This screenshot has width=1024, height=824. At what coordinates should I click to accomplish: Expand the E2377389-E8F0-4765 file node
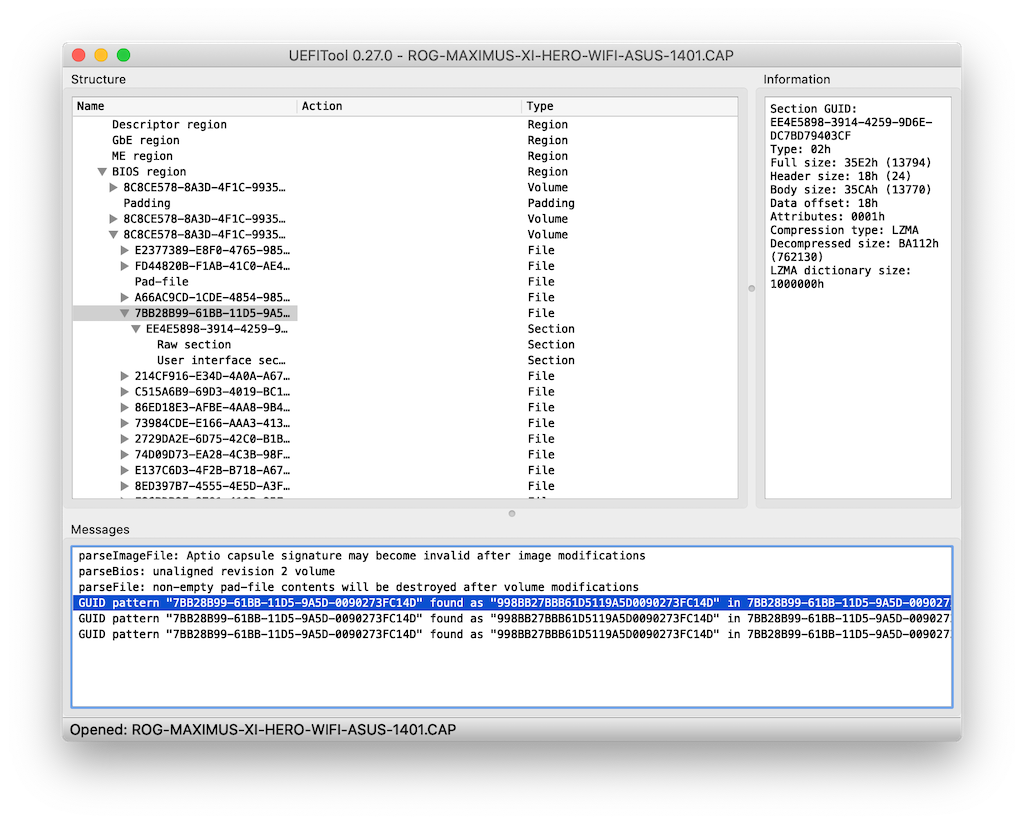pos(125,250)
